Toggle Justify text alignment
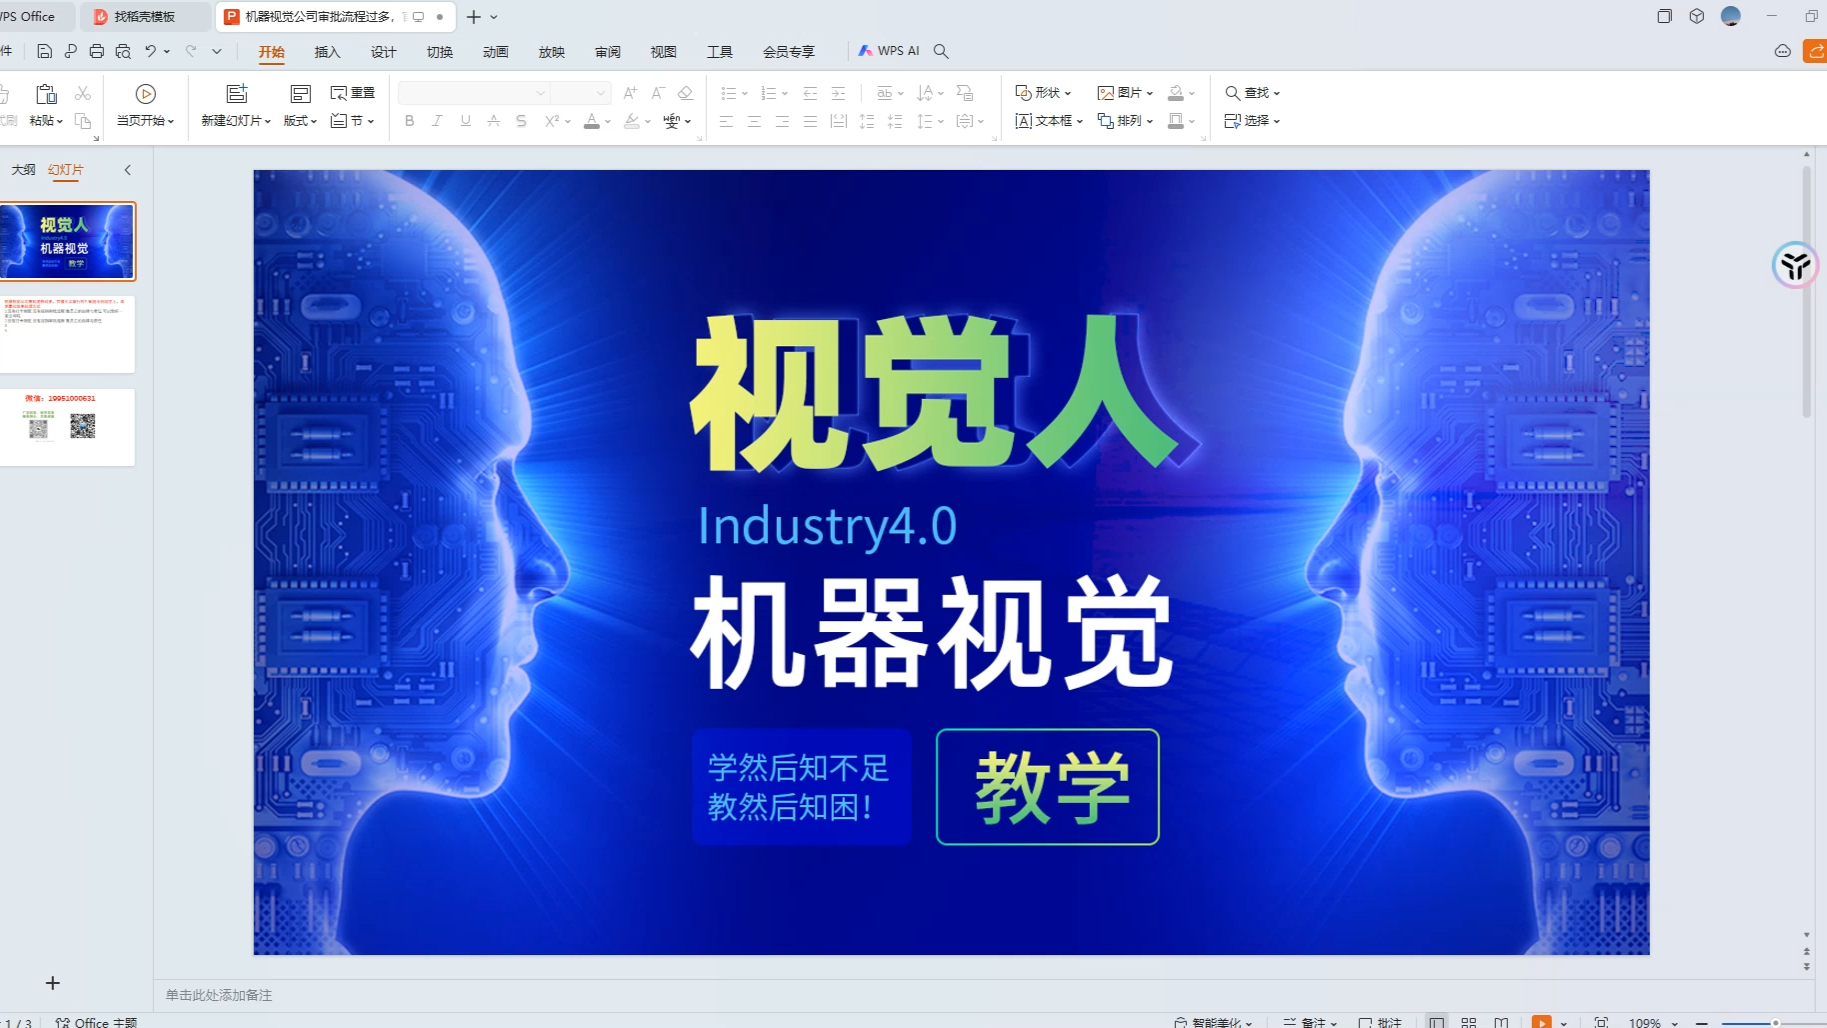1827x1028 pixels. [810, 121]
